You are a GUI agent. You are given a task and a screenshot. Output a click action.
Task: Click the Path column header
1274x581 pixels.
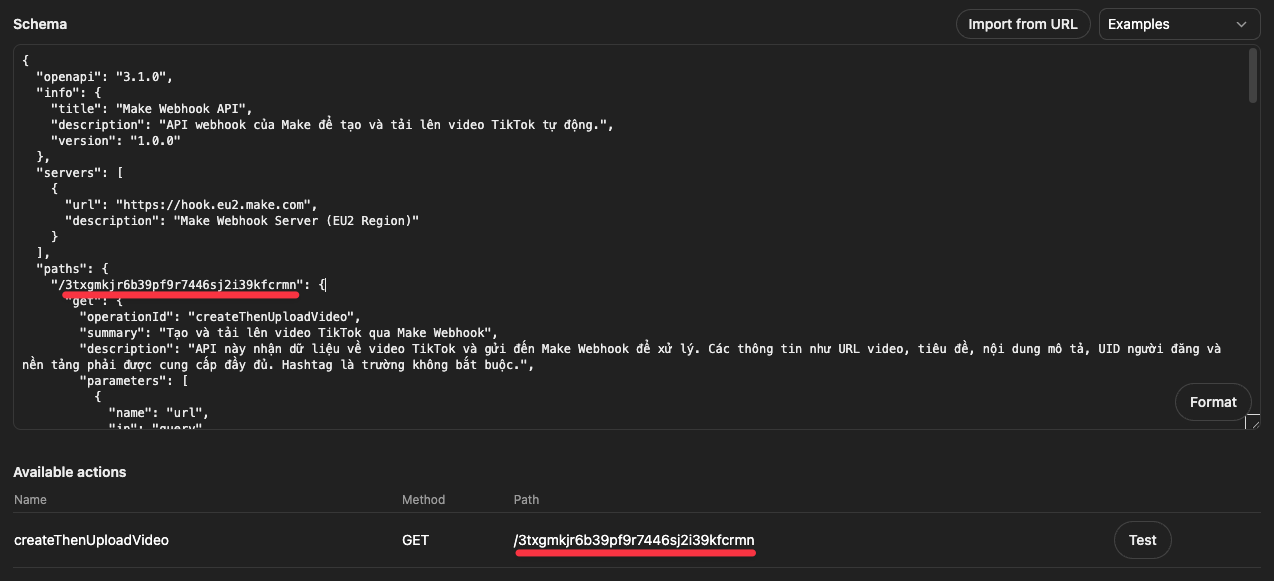coord(526,499)
